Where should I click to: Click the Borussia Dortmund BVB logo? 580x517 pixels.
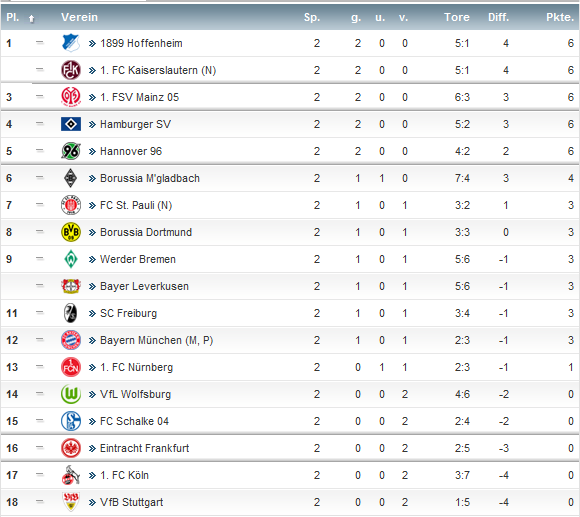pyautogui.click(x=71, y=232)
